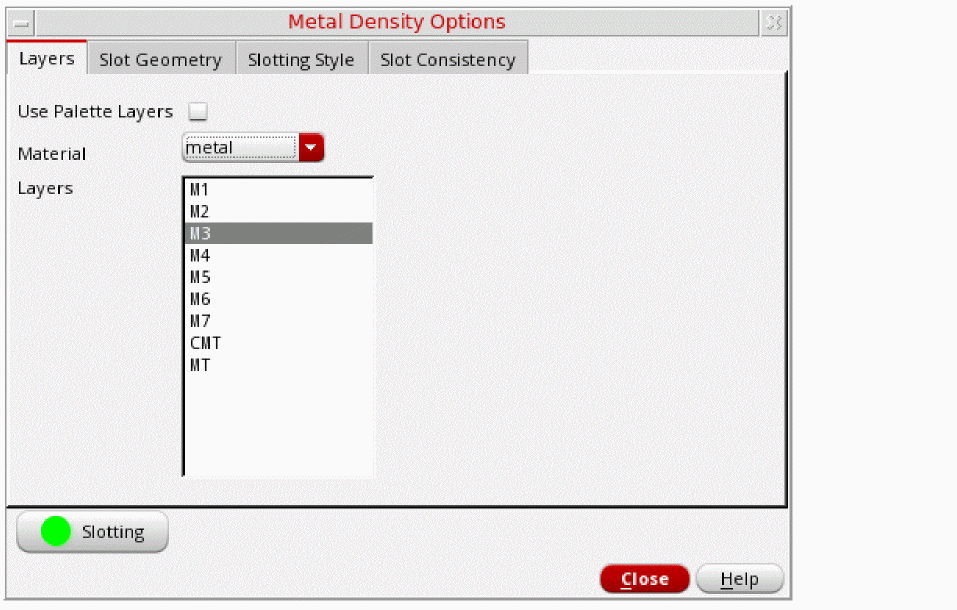Open the Slot Consistency tab

(x=448, y=59)
